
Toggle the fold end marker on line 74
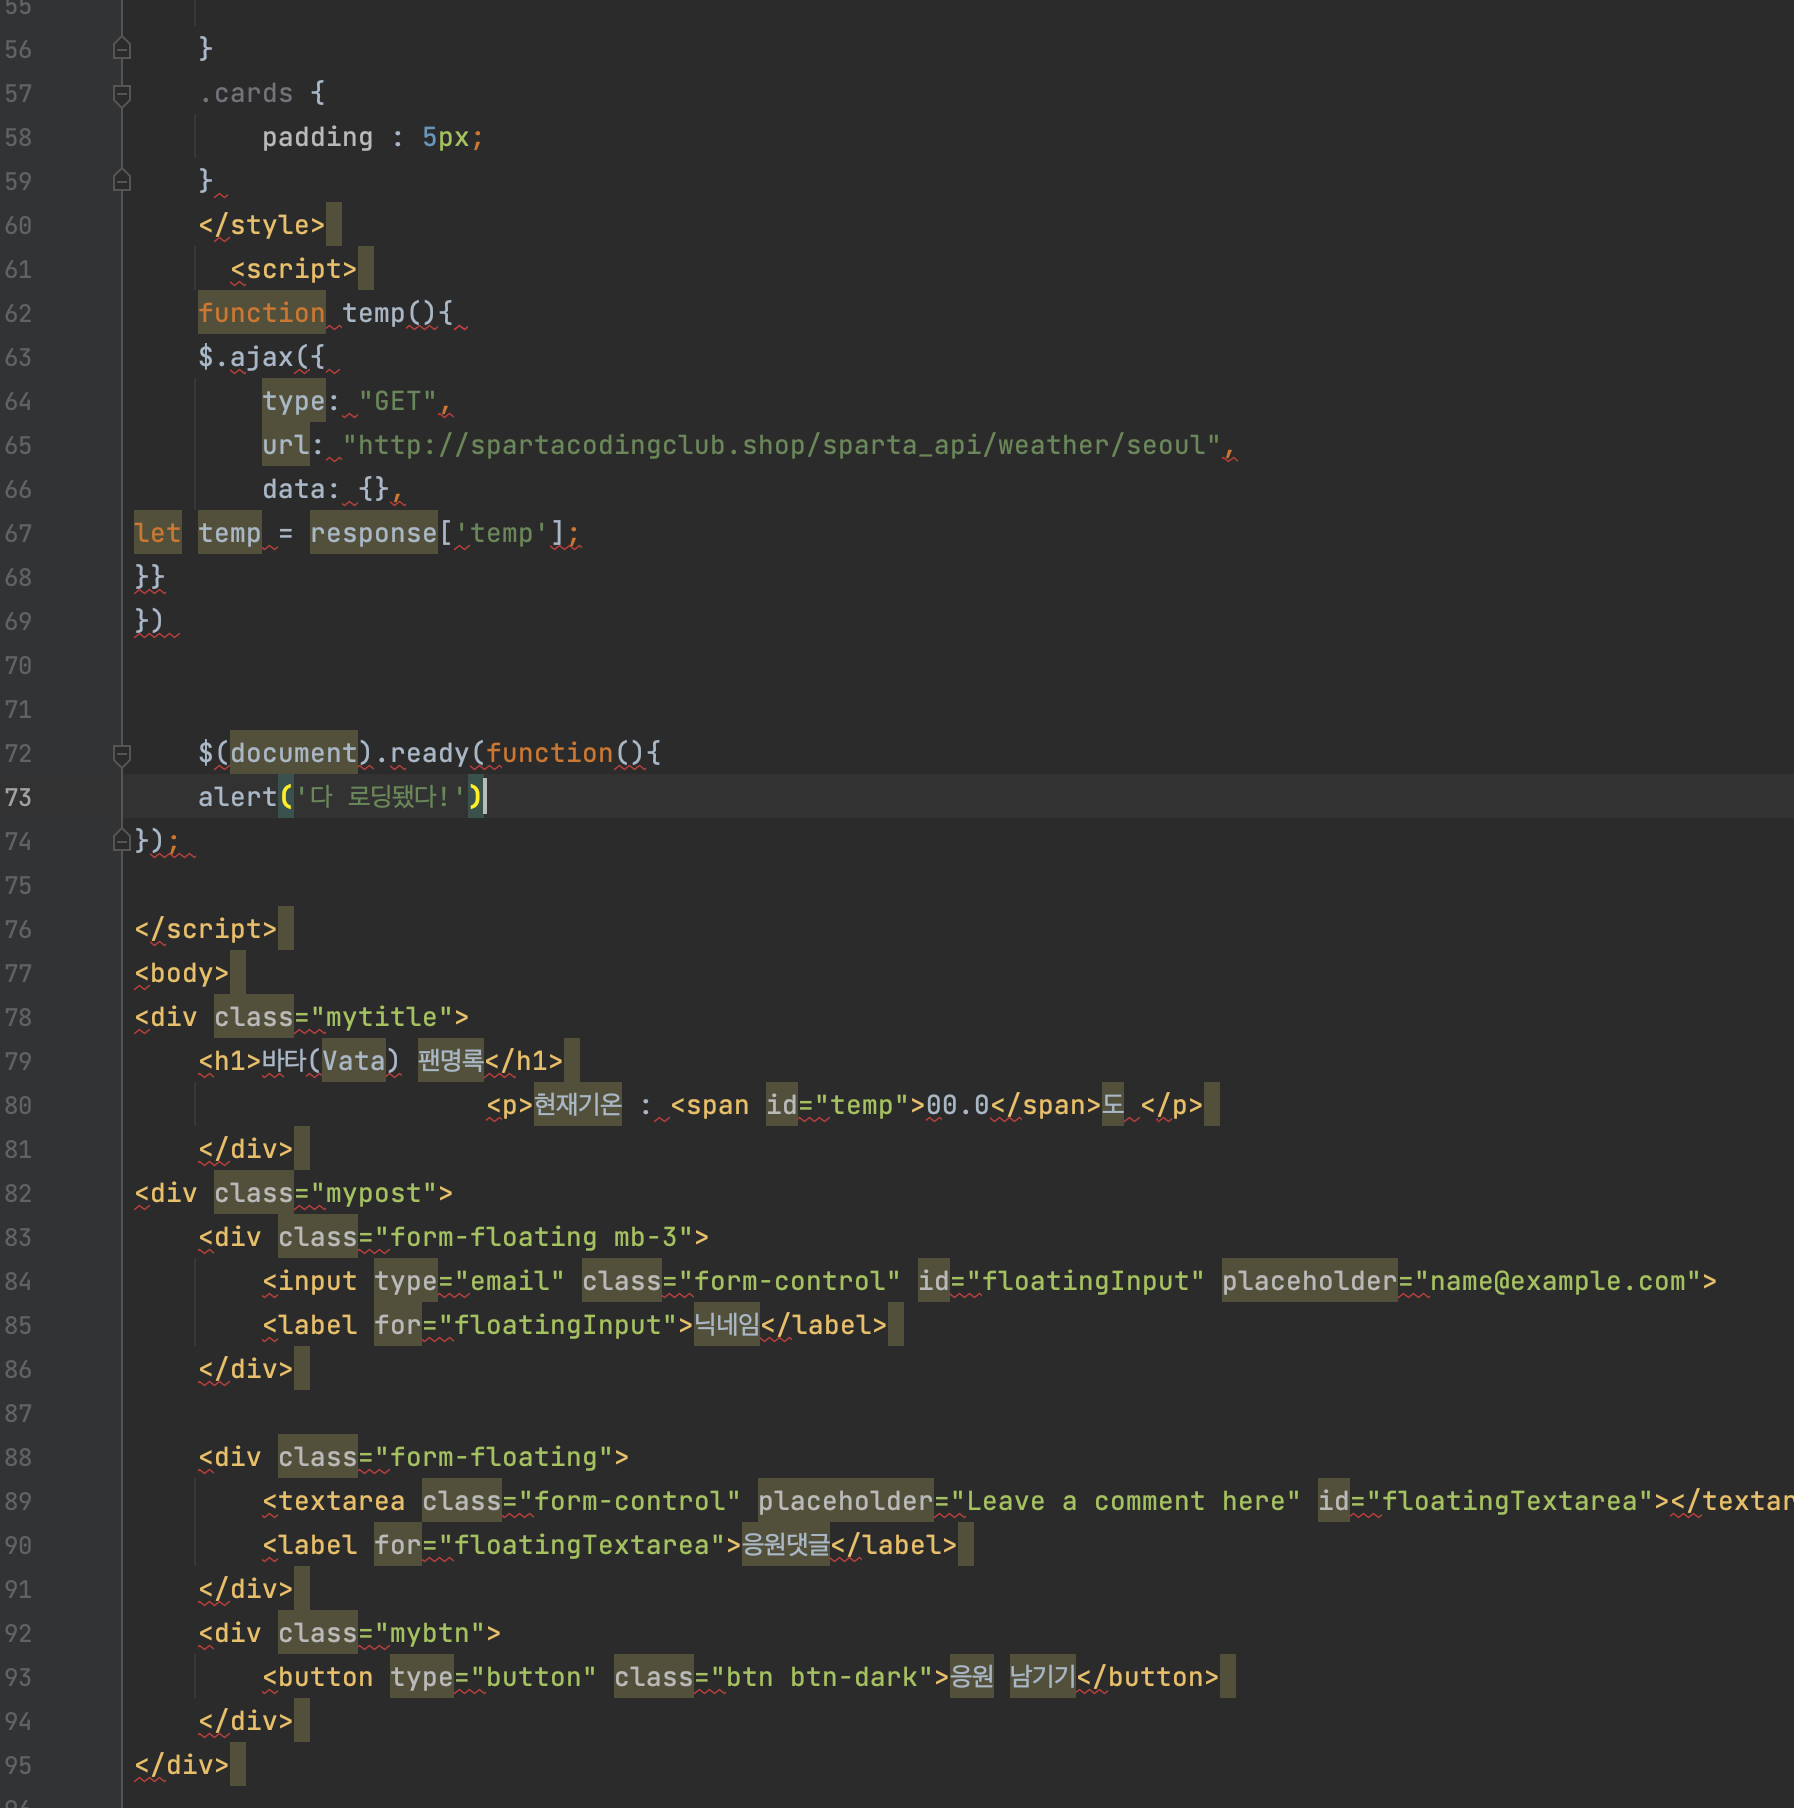[122, 841]
